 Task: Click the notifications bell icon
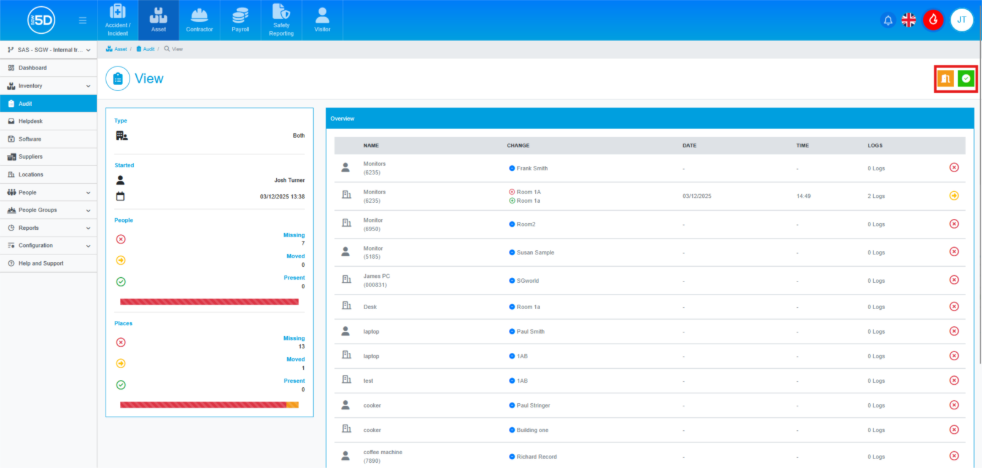[887, 20]
